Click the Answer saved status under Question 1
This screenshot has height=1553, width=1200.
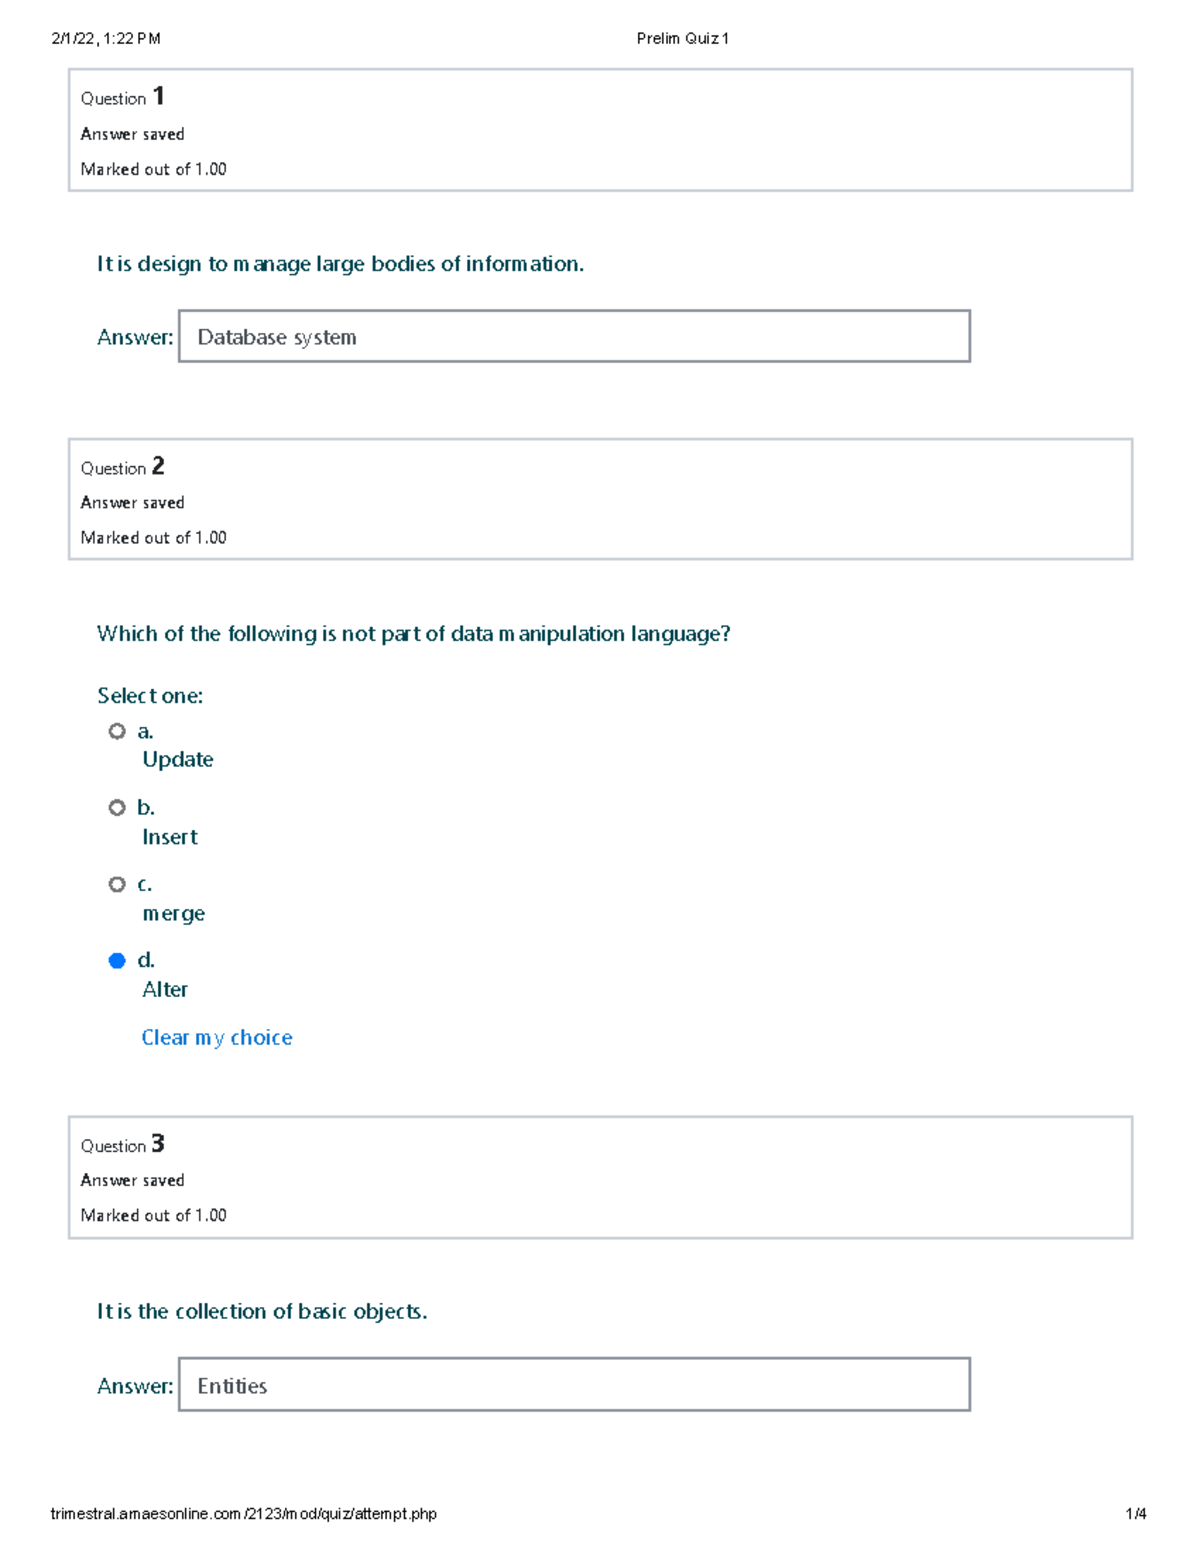[132, 133]
